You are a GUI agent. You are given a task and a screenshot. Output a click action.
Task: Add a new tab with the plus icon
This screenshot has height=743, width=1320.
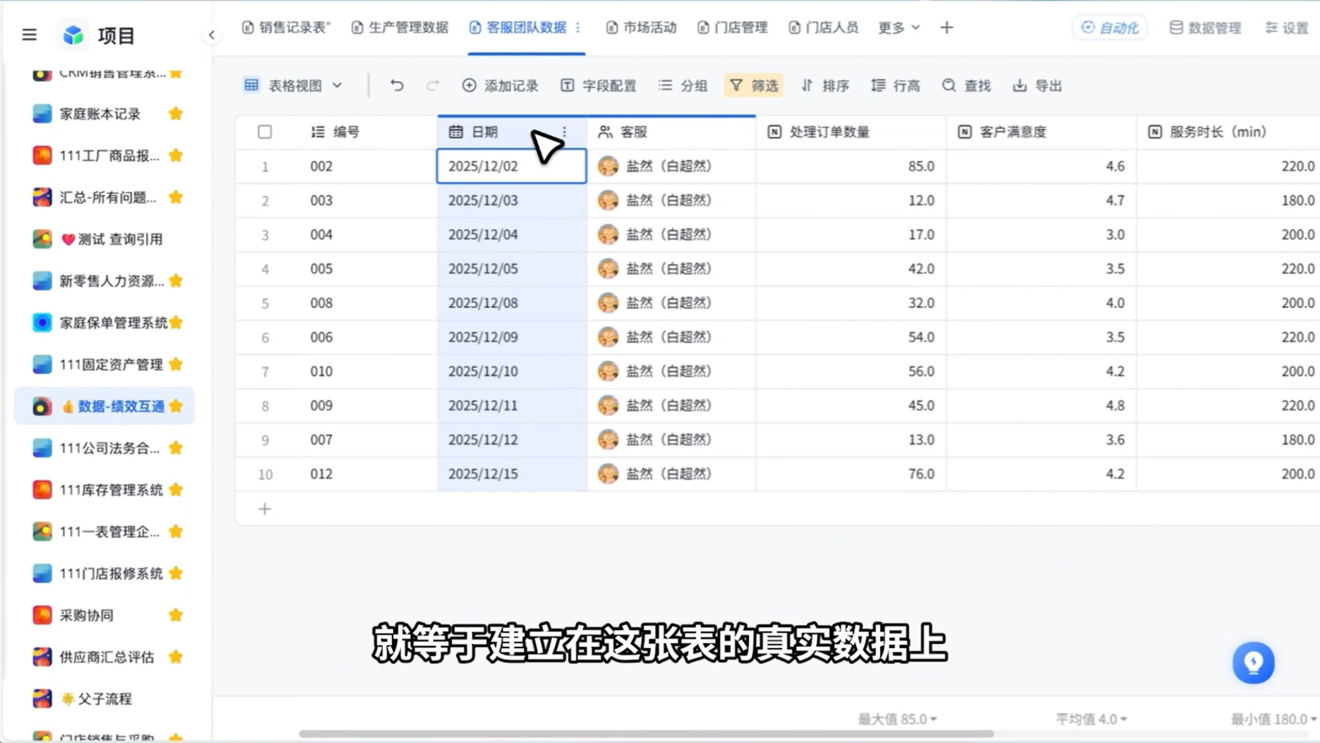tap(947, 28)
